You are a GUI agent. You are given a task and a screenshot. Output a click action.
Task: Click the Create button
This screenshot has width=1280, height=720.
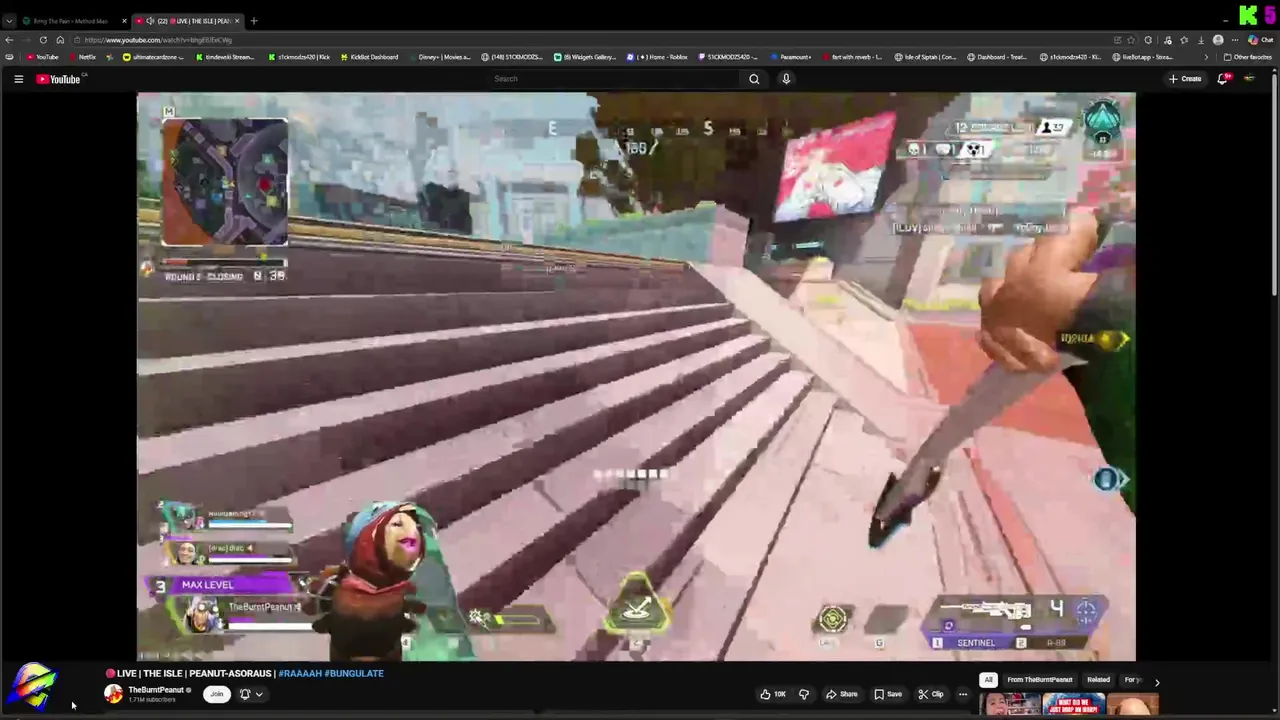click(1185, 79)
